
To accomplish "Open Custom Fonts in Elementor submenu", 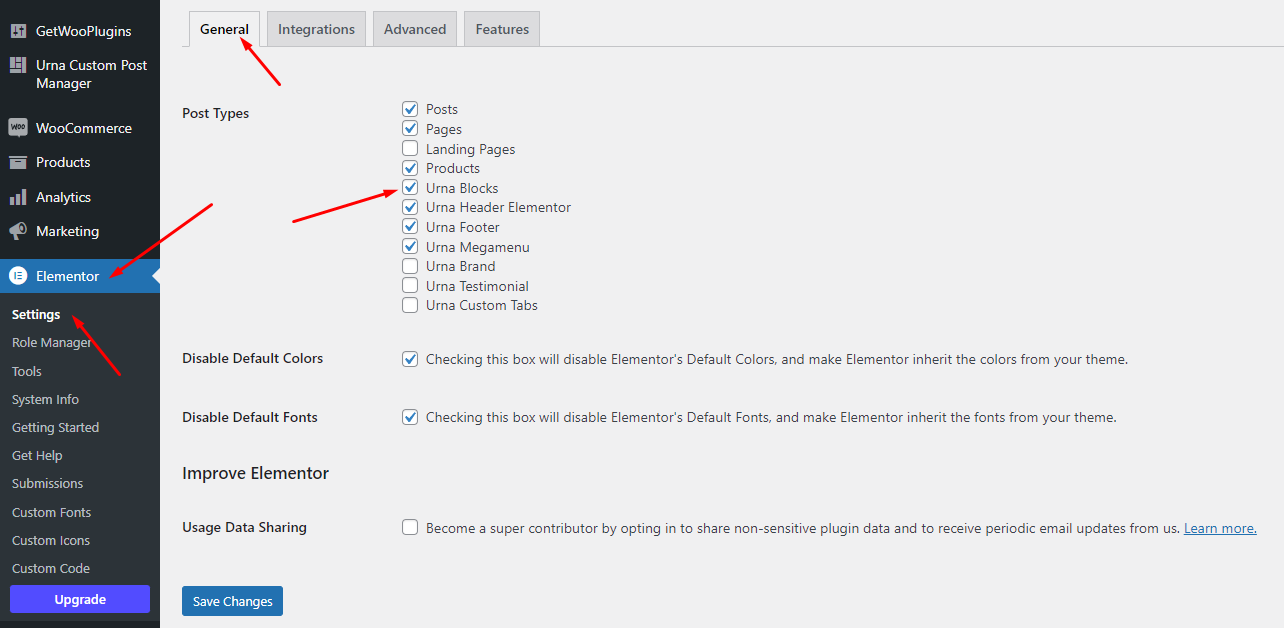I will point(51,512).
